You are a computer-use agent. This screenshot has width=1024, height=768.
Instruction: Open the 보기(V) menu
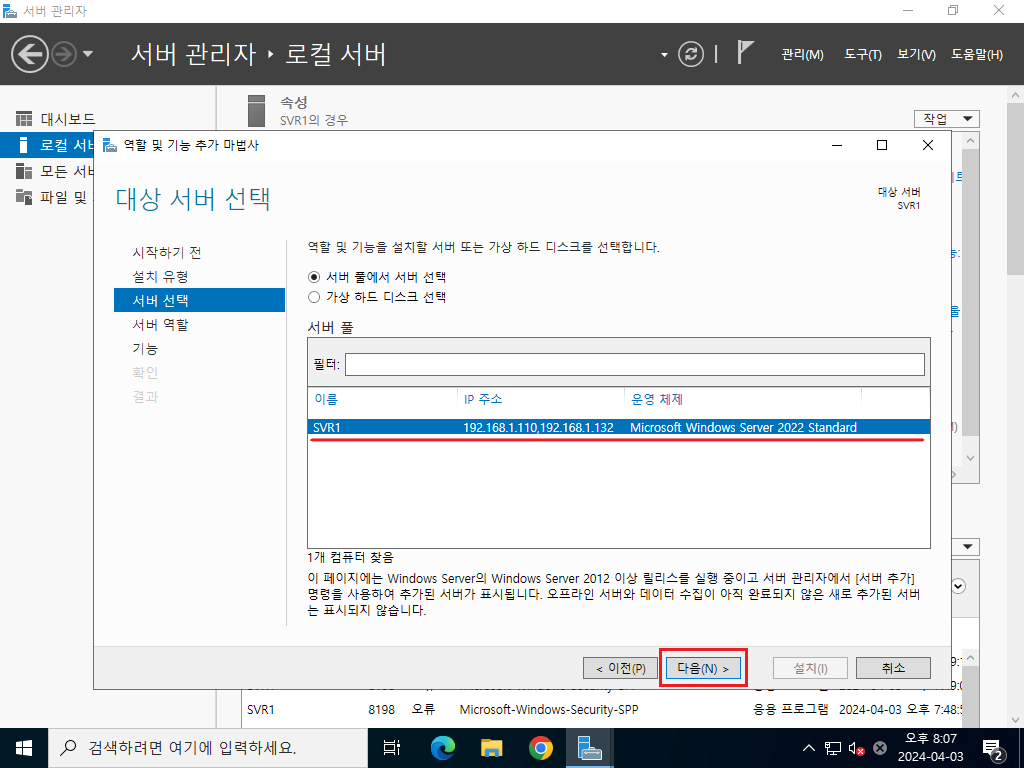click(916, 55)
